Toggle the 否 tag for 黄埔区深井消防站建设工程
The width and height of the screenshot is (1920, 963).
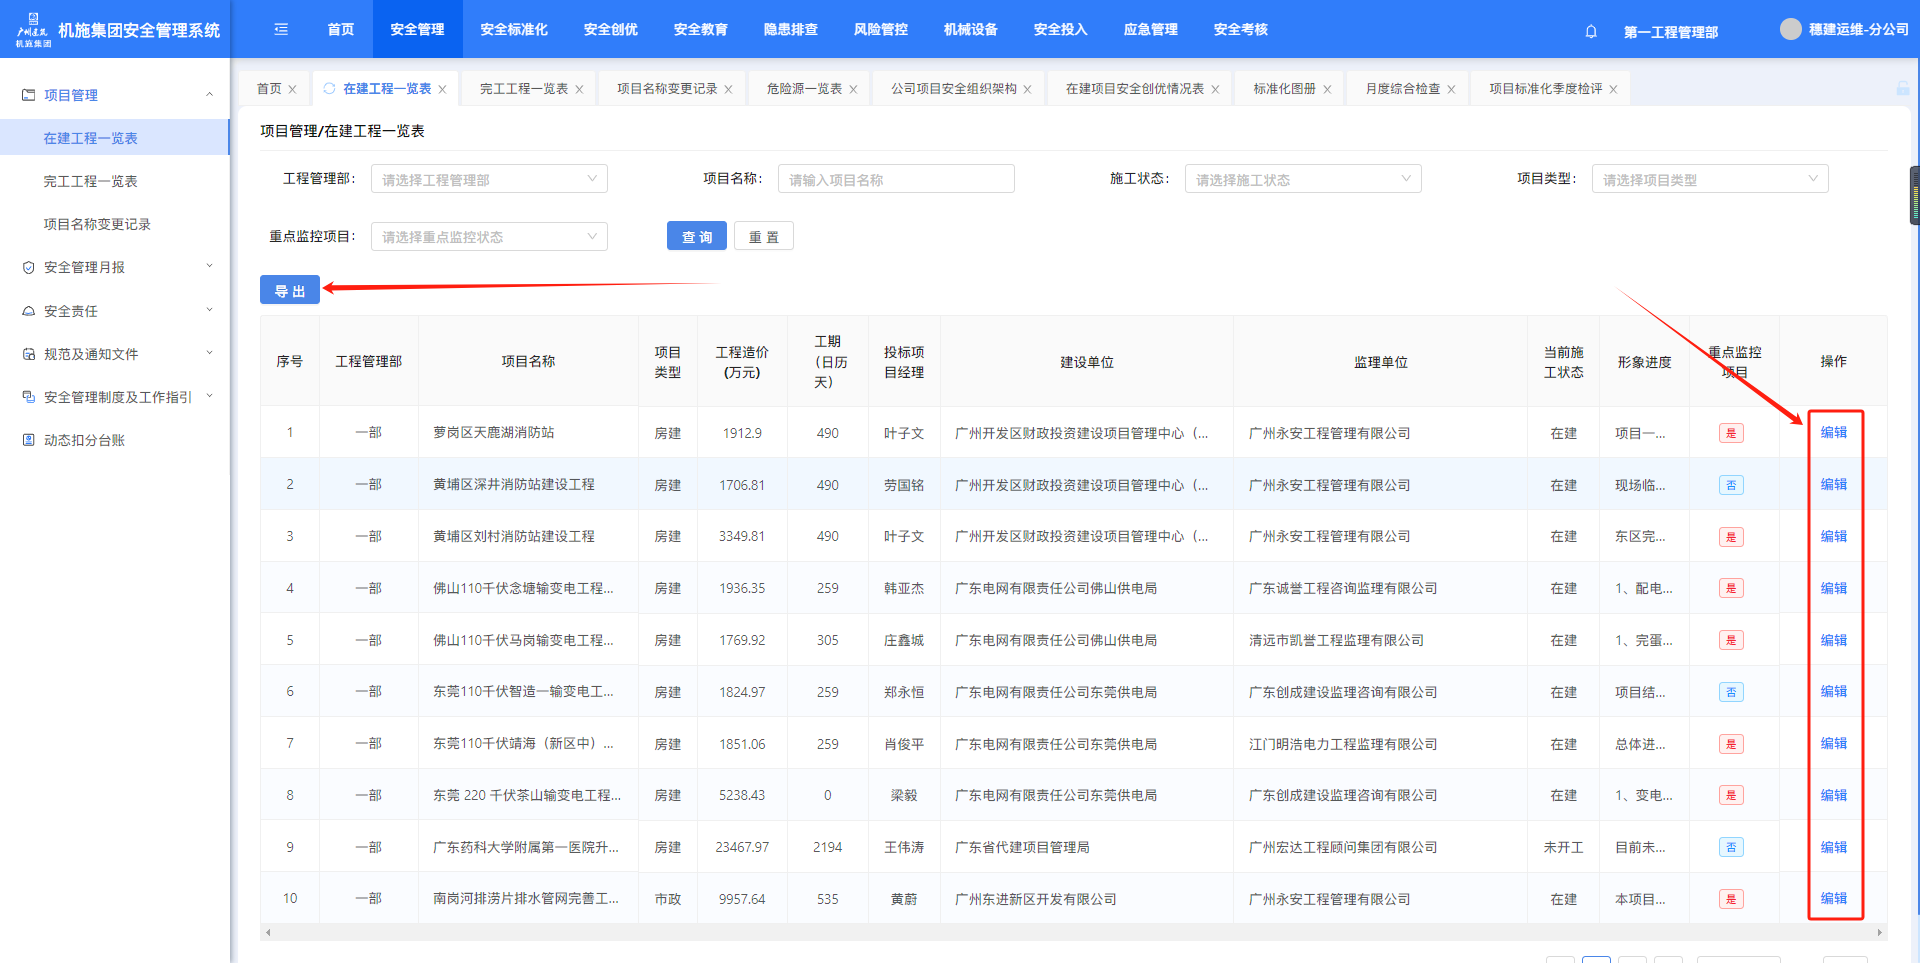pos(1730,485)
